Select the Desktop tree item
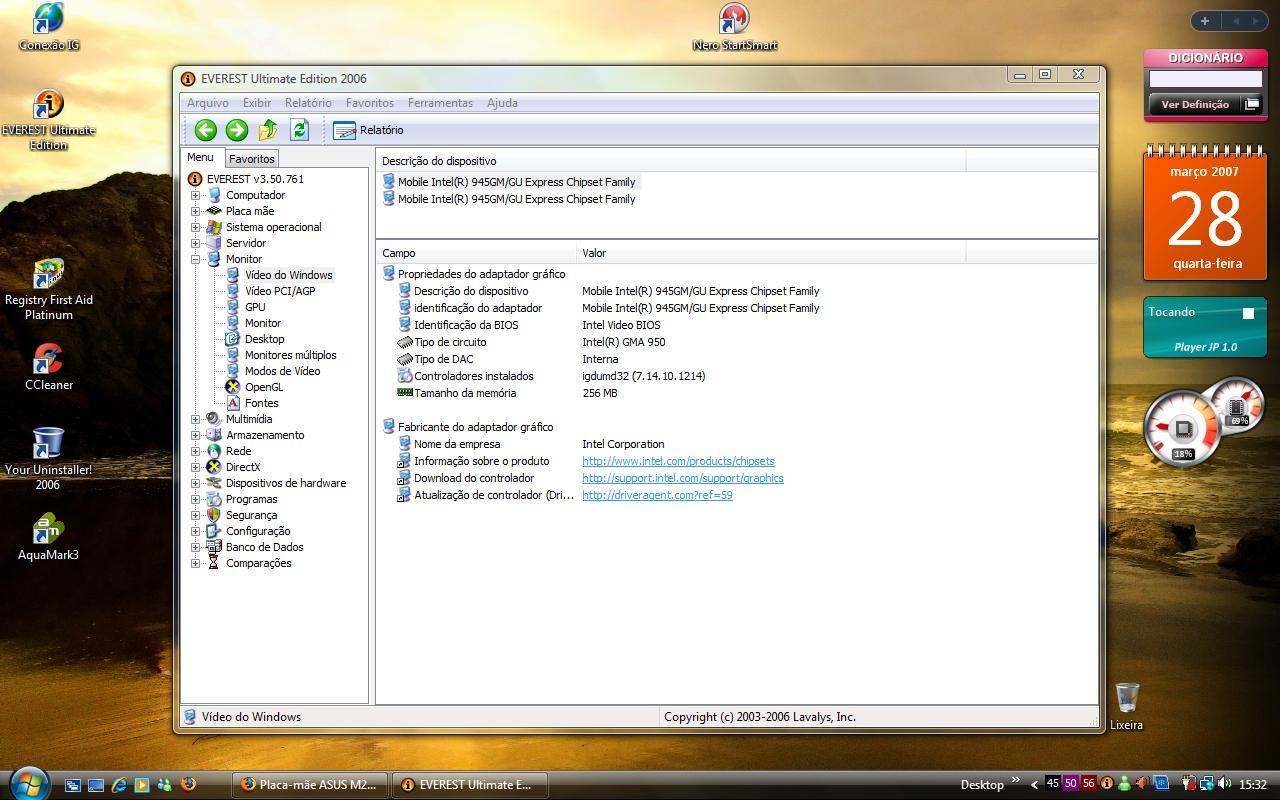1280x800 pixels. click(264, 339)
